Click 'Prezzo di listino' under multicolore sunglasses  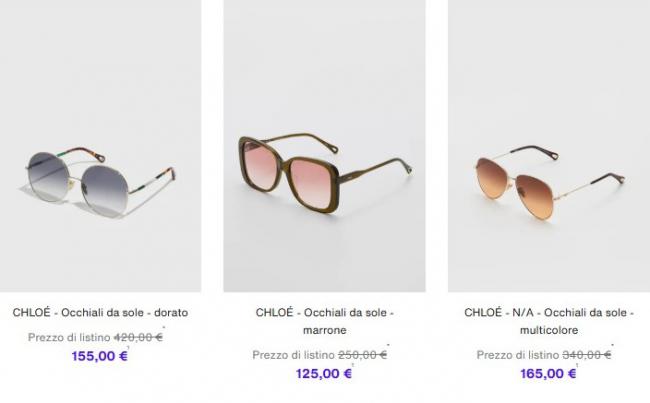tap(518, 355)
